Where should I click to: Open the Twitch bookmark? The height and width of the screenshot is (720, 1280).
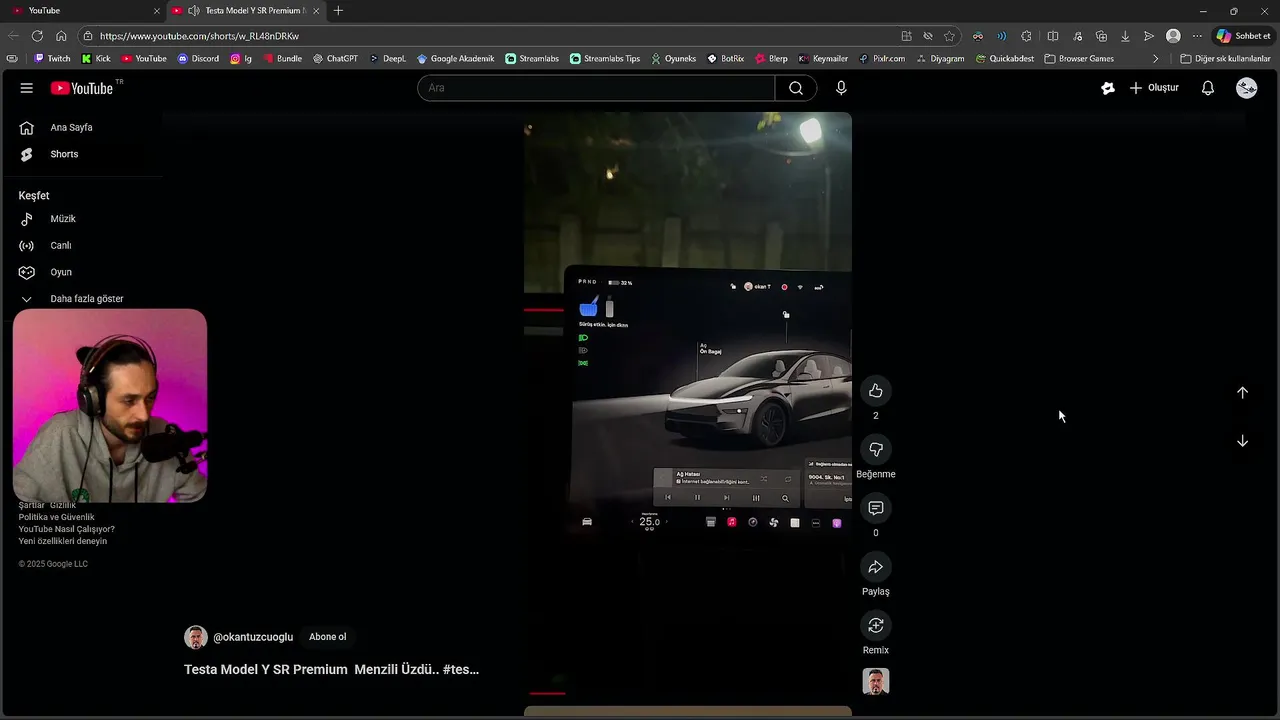(x=52, y=59)
